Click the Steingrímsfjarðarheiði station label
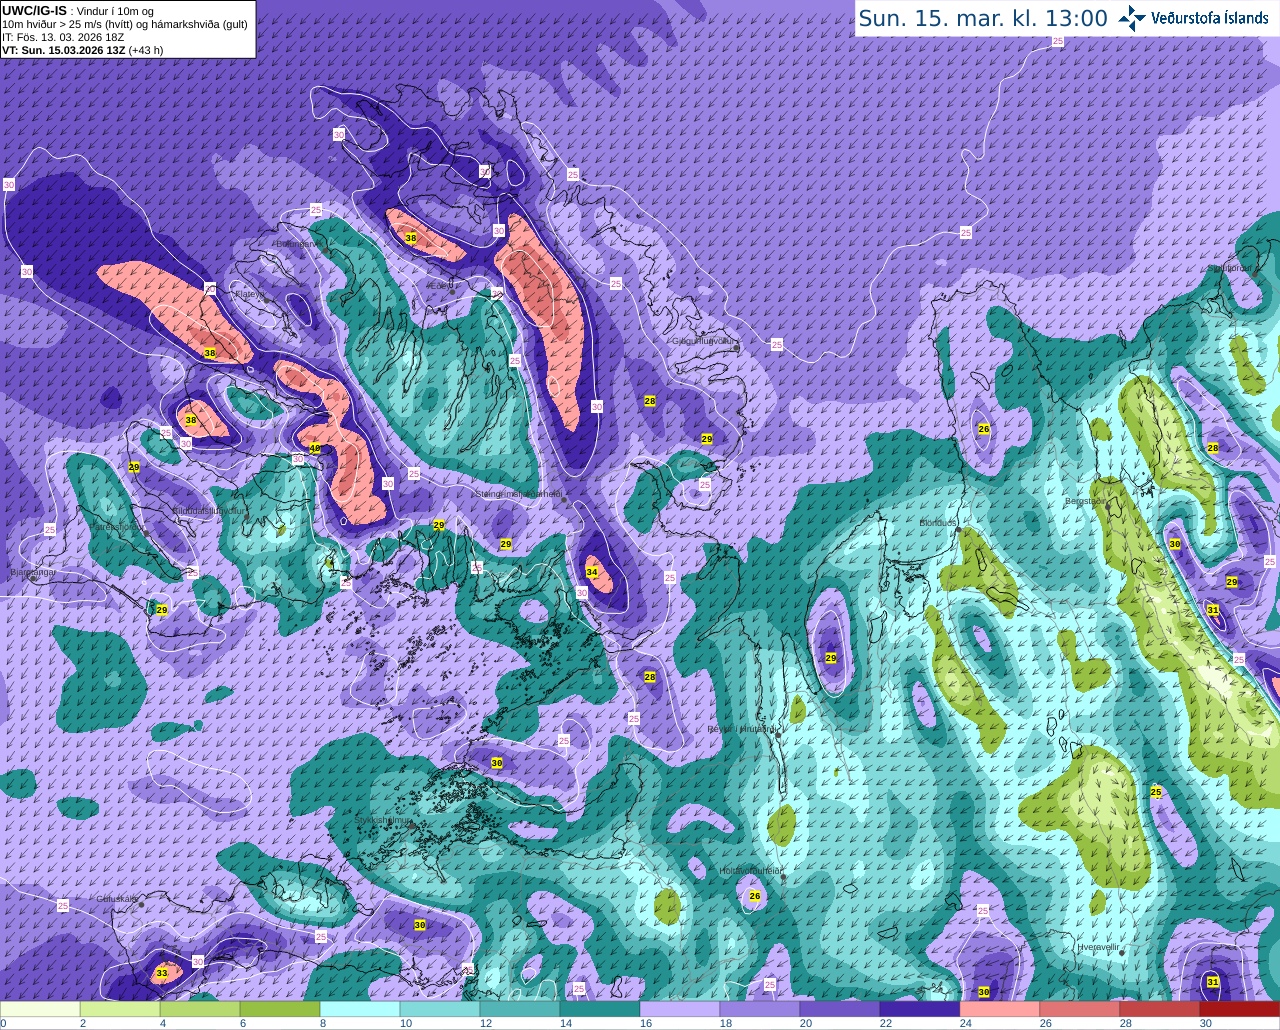The image size is (1280, 1030). [518, 493]
